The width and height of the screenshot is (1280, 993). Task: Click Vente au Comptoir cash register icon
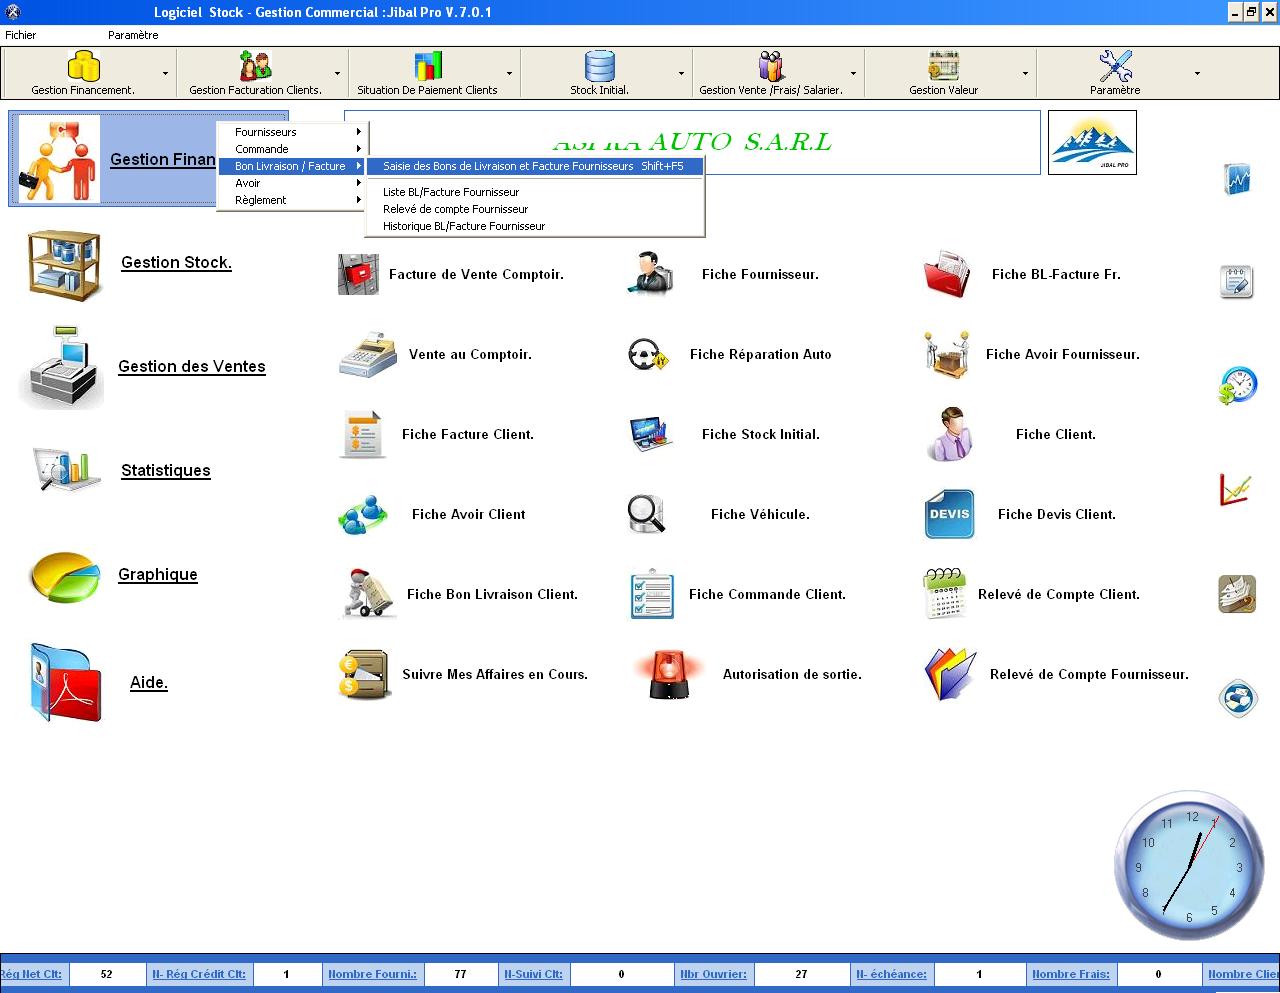367,354
